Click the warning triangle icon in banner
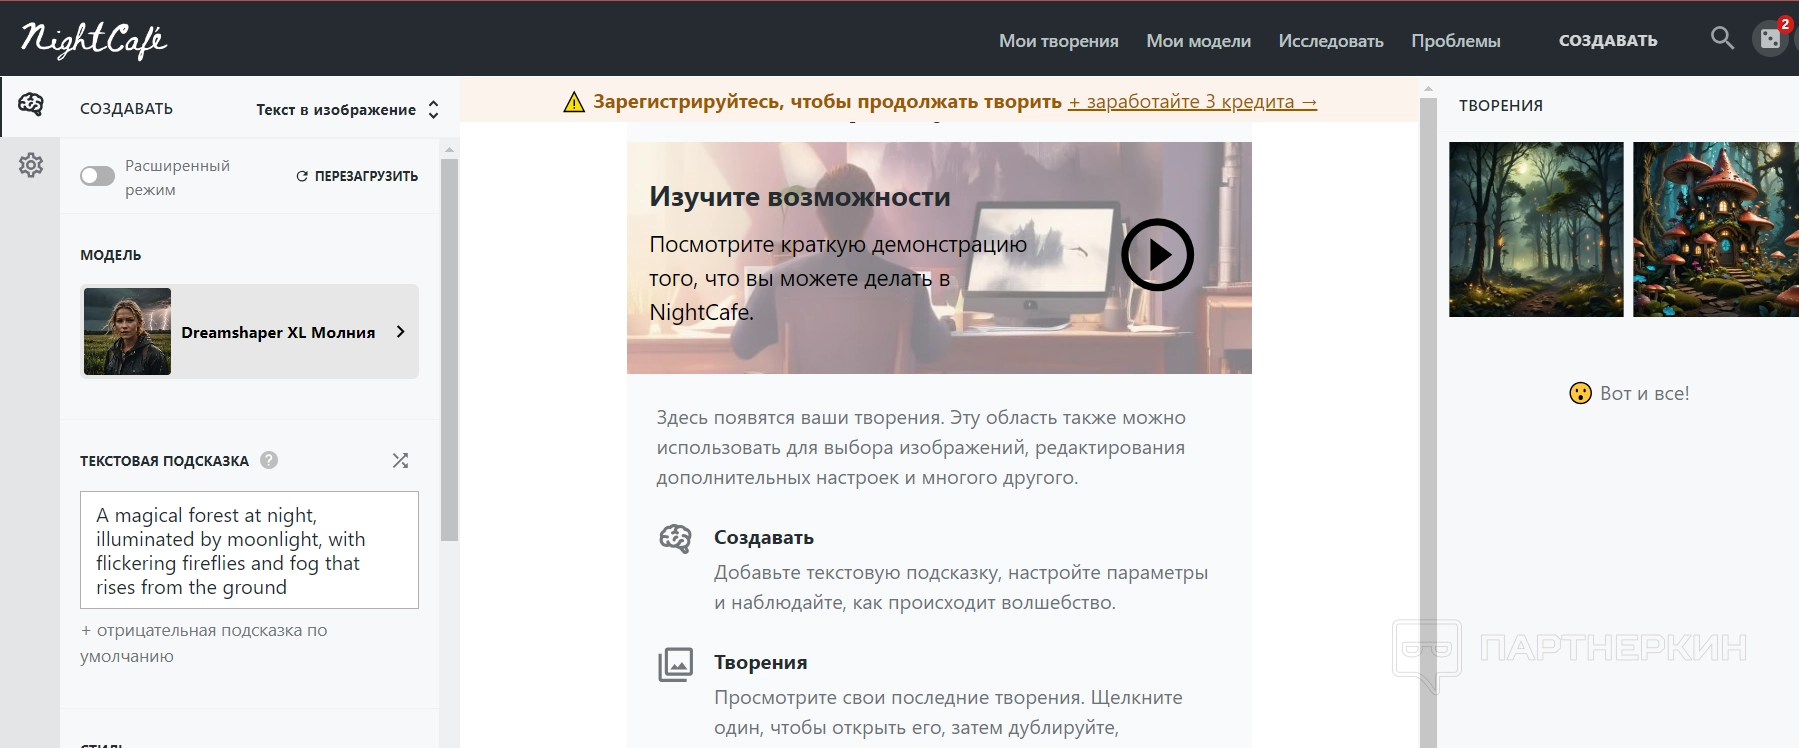The image size is (1799, 748). [574, 102]
